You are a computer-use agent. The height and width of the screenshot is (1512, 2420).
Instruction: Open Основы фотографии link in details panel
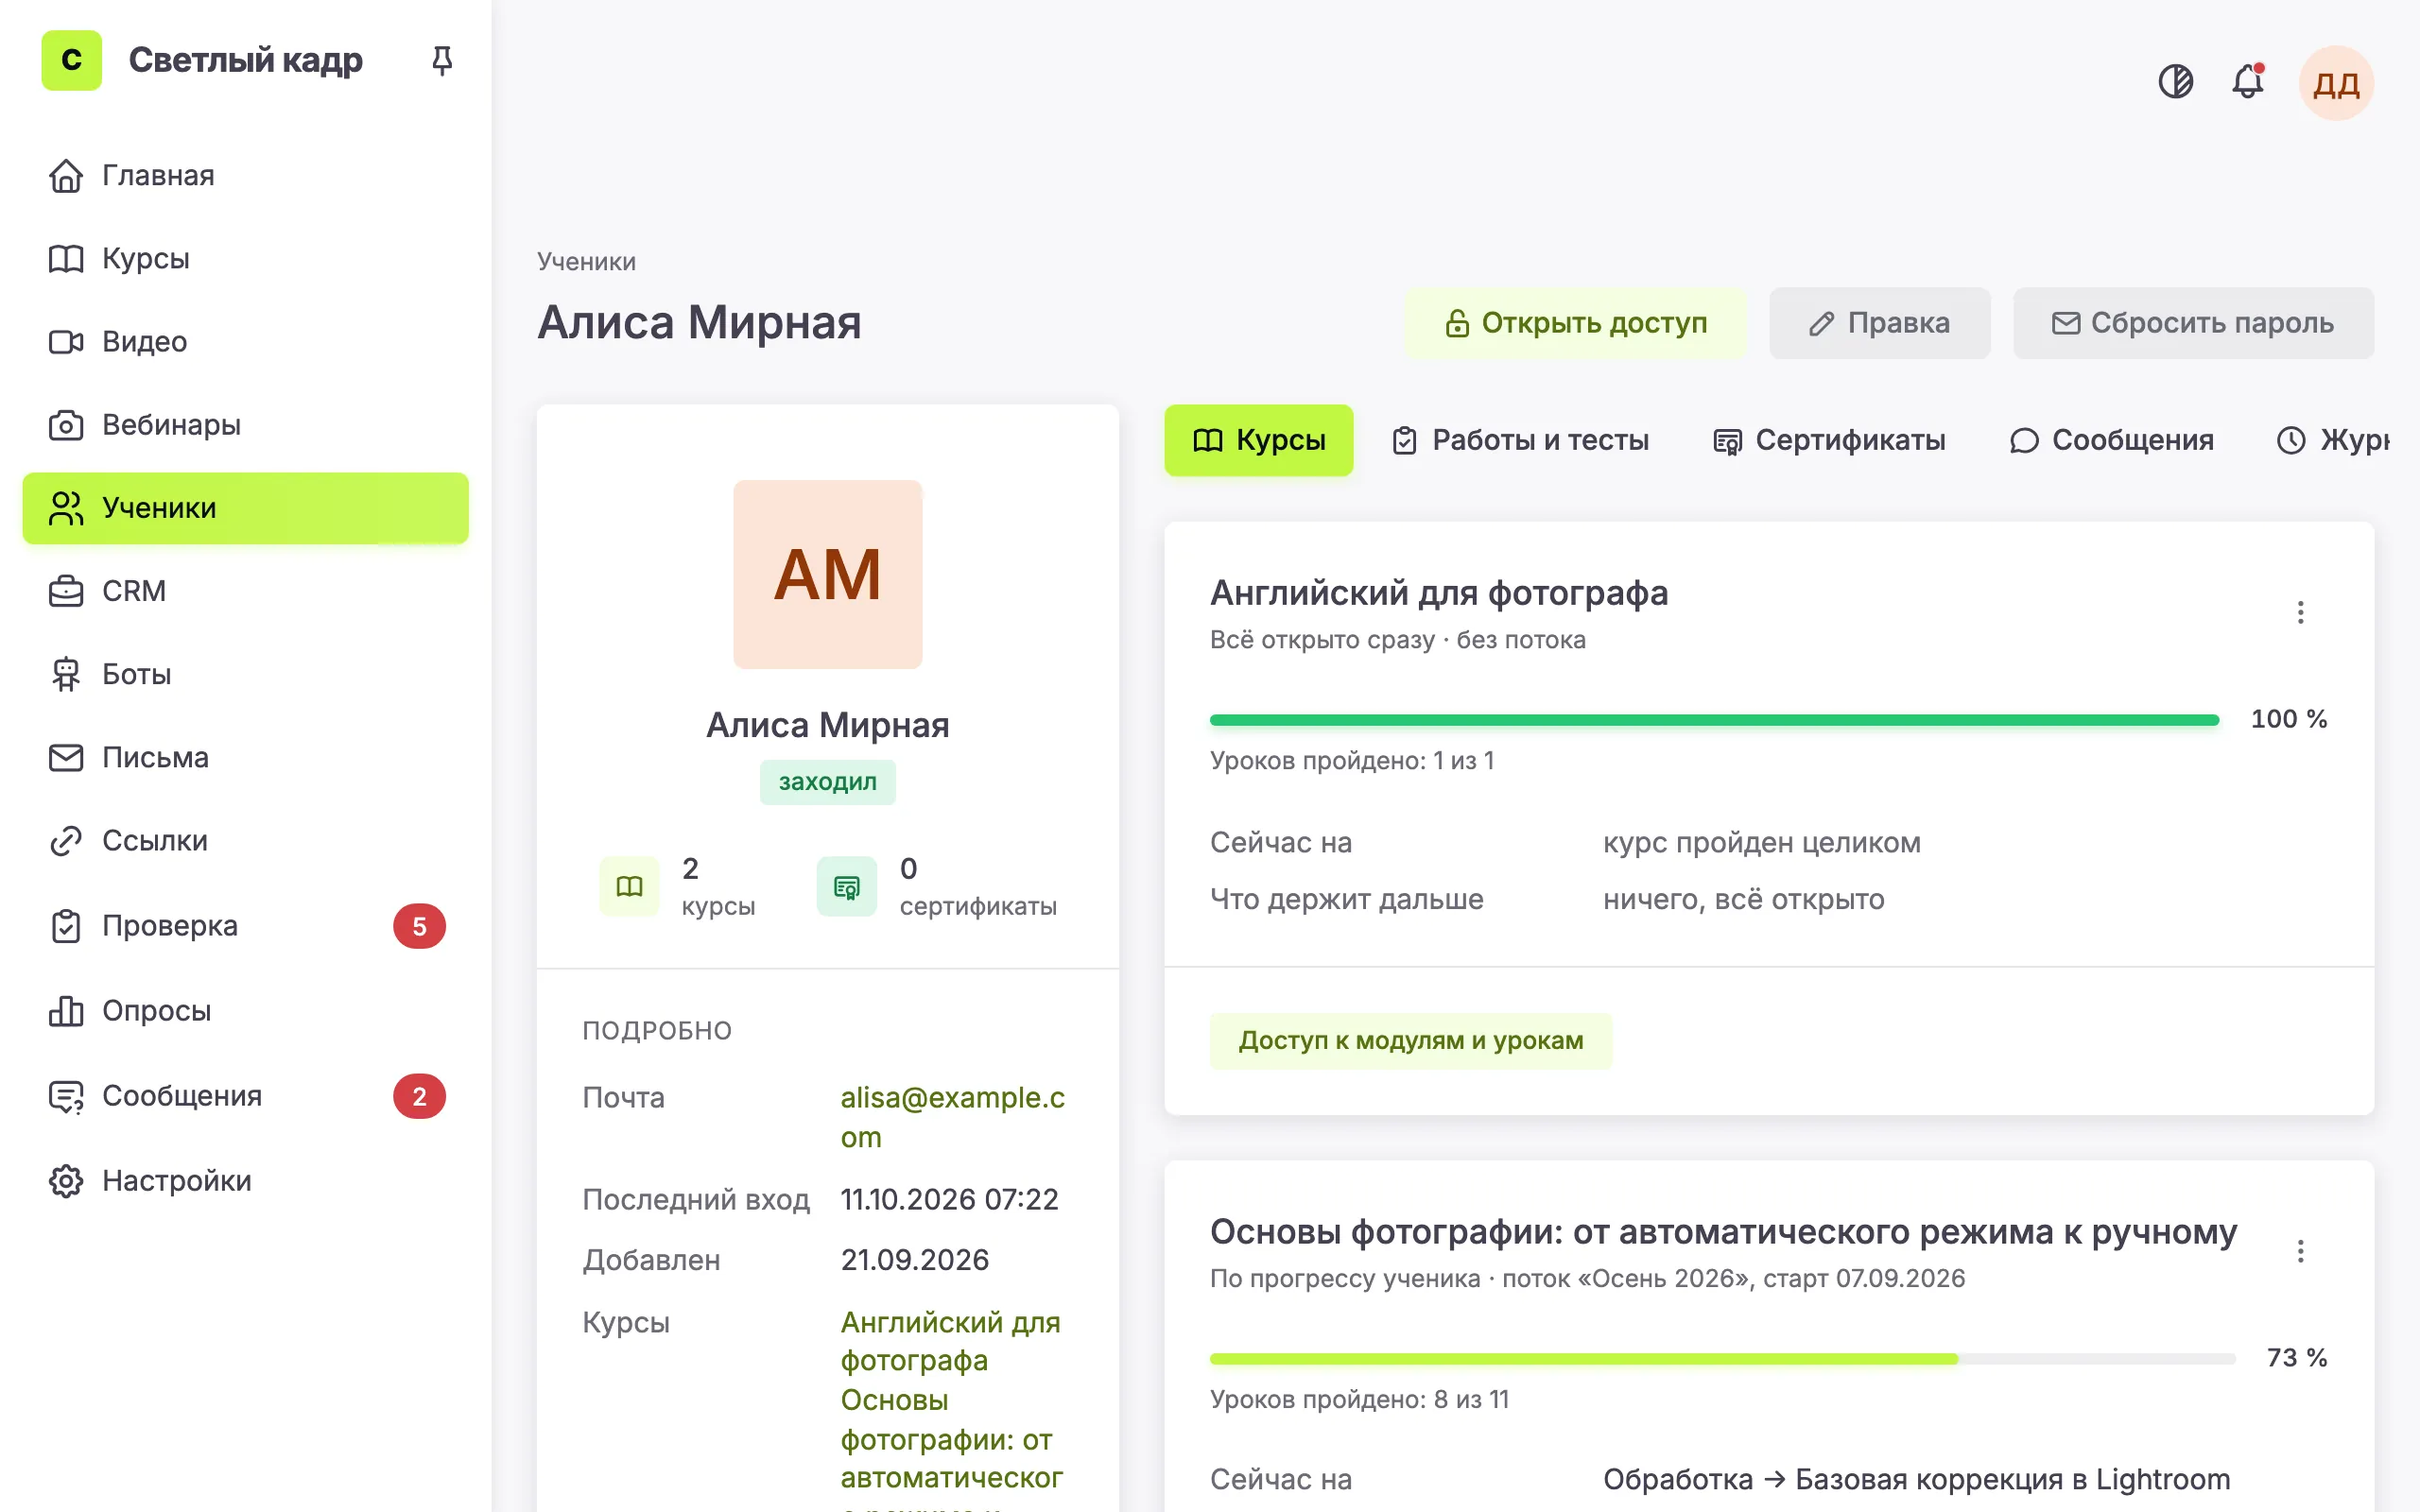pyautogui.click(x=951, y=1447)
